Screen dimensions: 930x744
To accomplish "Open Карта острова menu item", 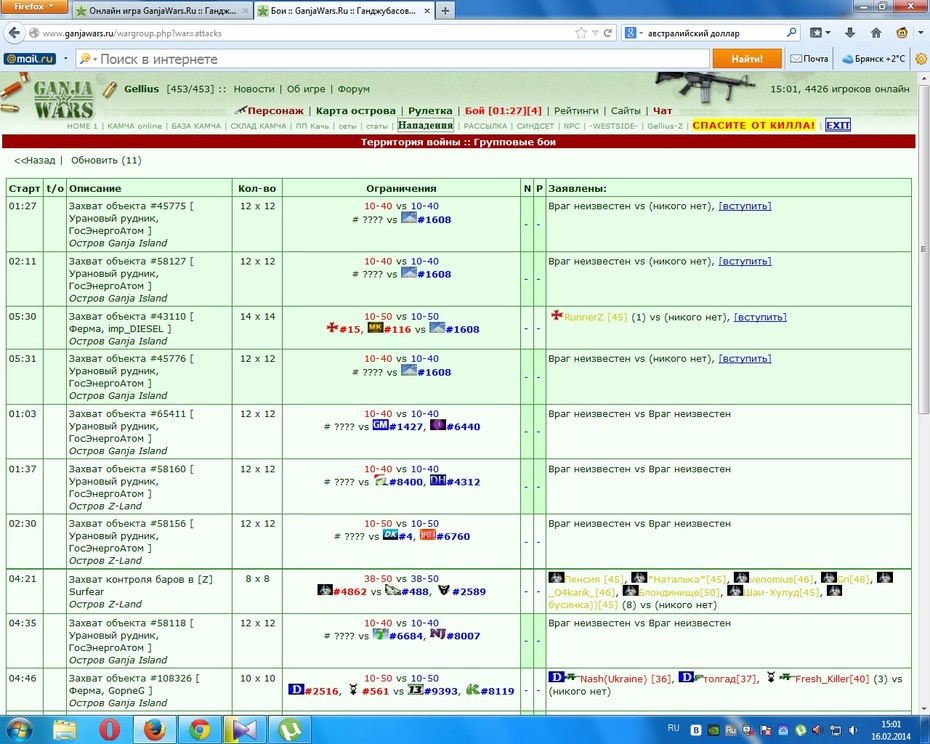I will 355,110.
